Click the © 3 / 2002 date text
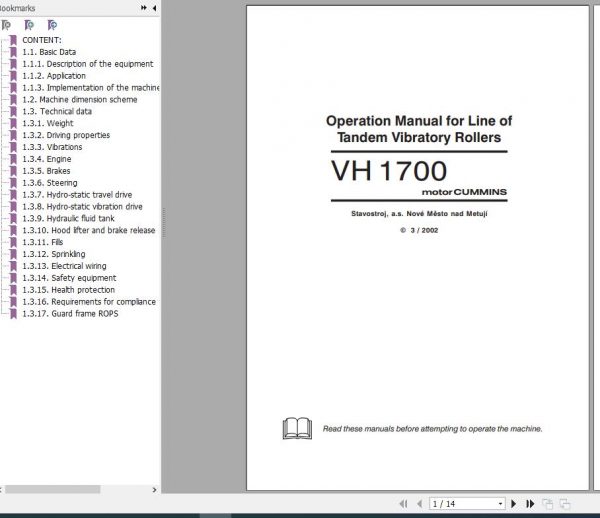The width and height of the screenshot is (600, 518). click(x=419, y=230)
